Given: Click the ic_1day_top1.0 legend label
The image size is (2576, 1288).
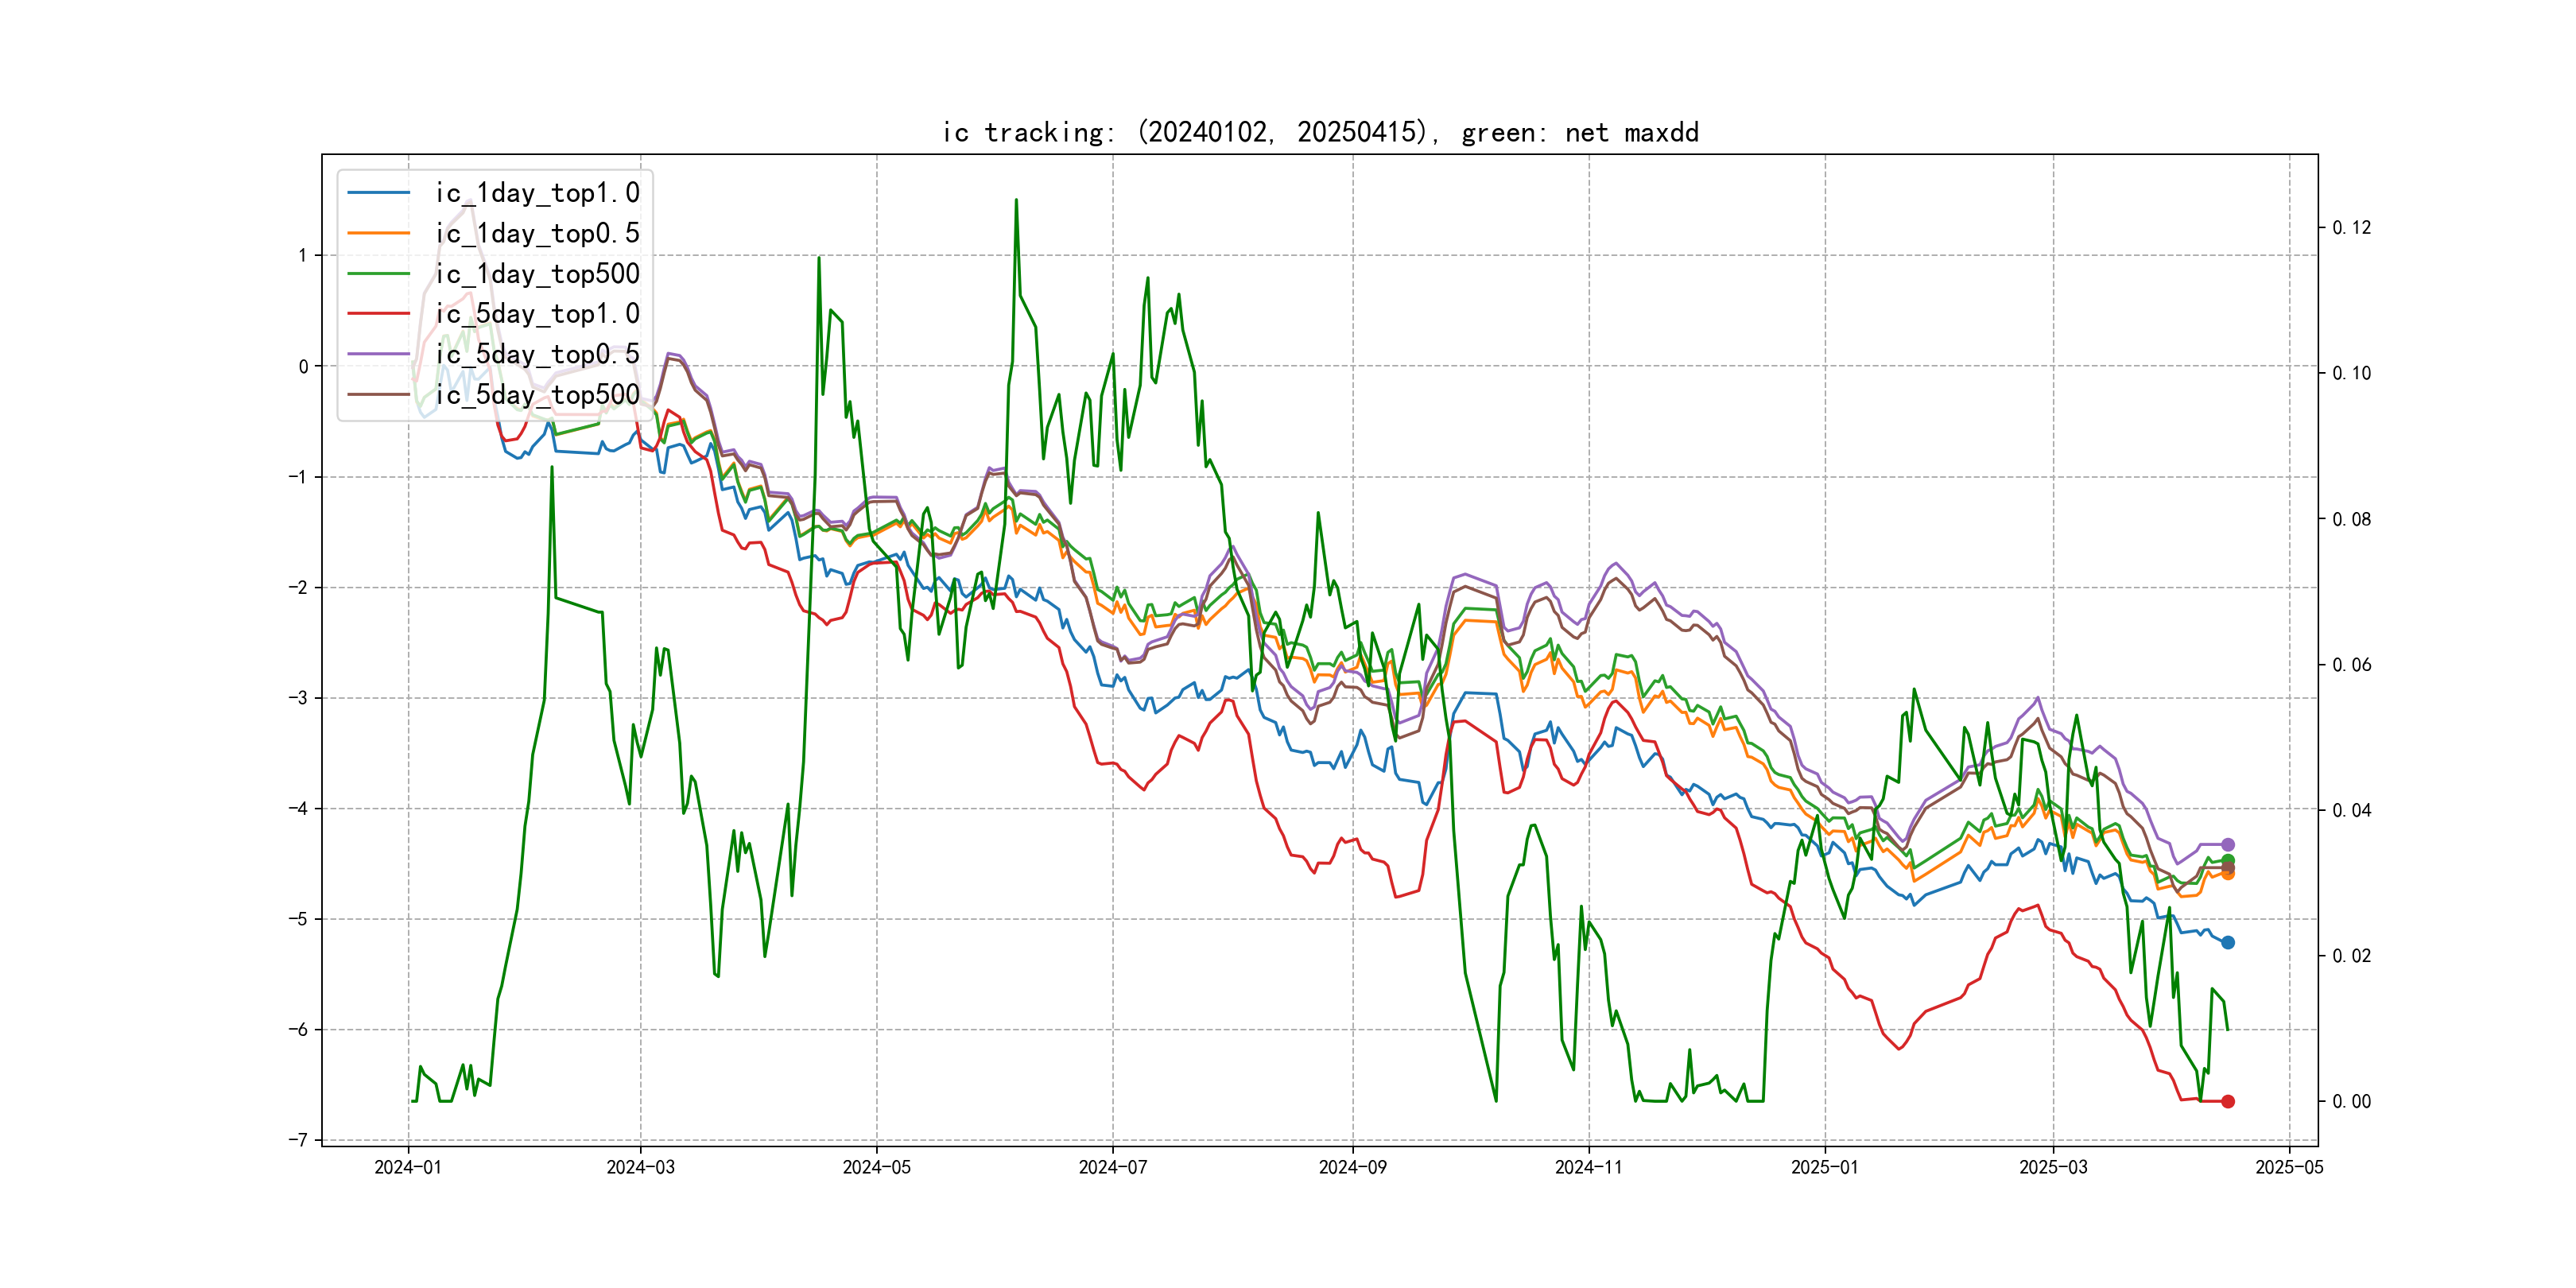Looking at the screenshot, I should (537, 193).
